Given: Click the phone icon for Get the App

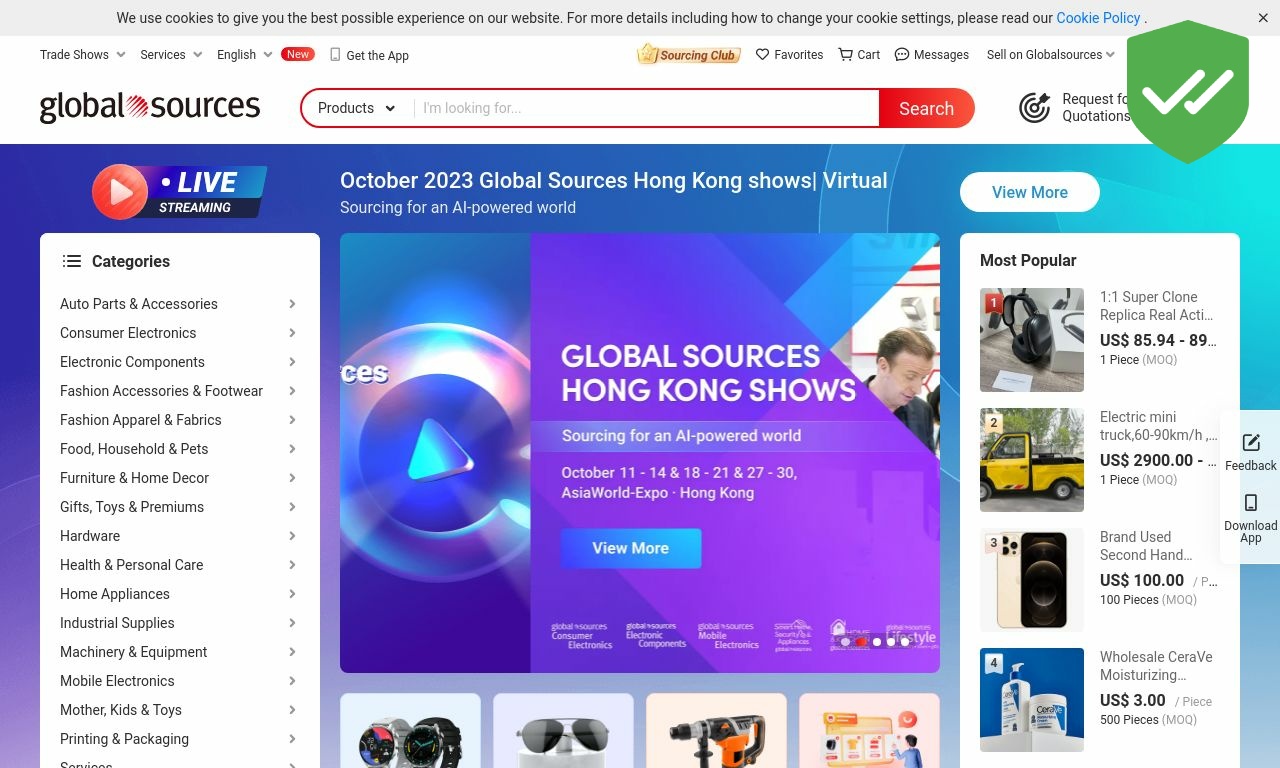Looking at the screenshot, I should pos(335,55).
